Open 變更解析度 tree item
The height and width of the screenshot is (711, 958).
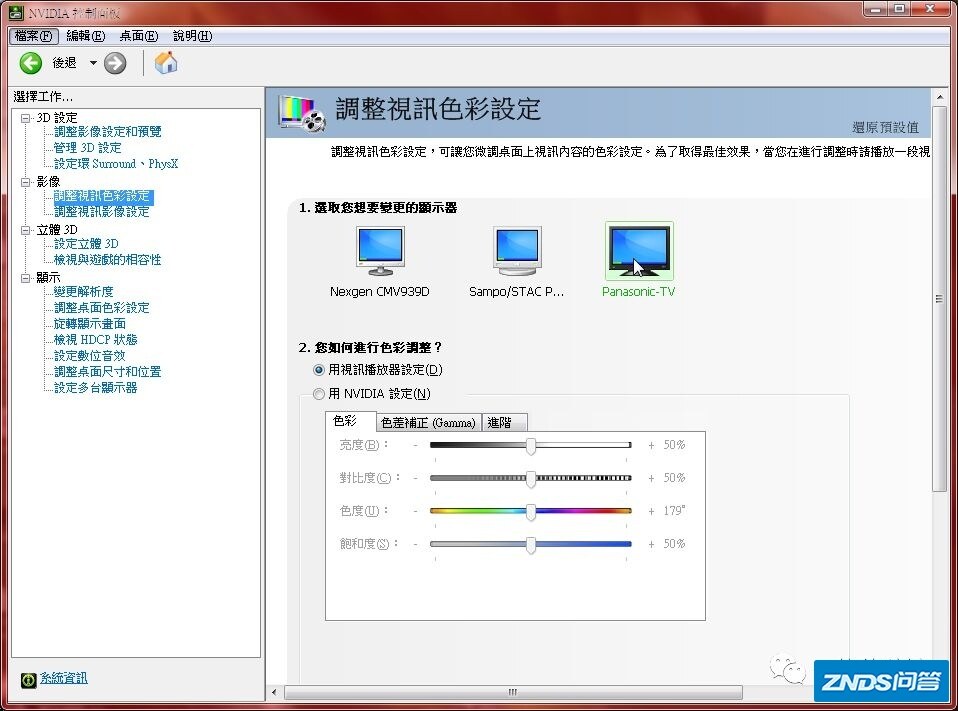point(84,292)
